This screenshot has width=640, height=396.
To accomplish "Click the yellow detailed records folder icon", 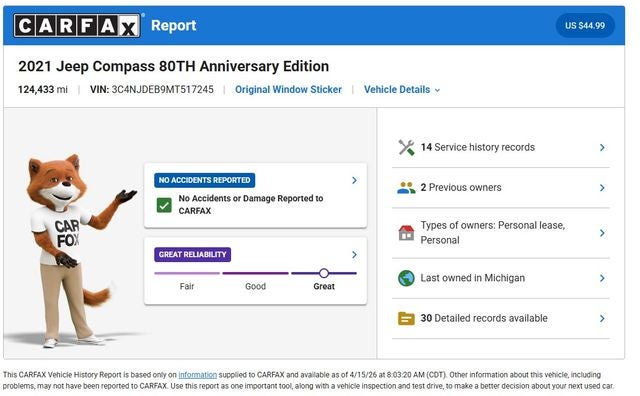I will pyautogui.click(x=406, y=318).
